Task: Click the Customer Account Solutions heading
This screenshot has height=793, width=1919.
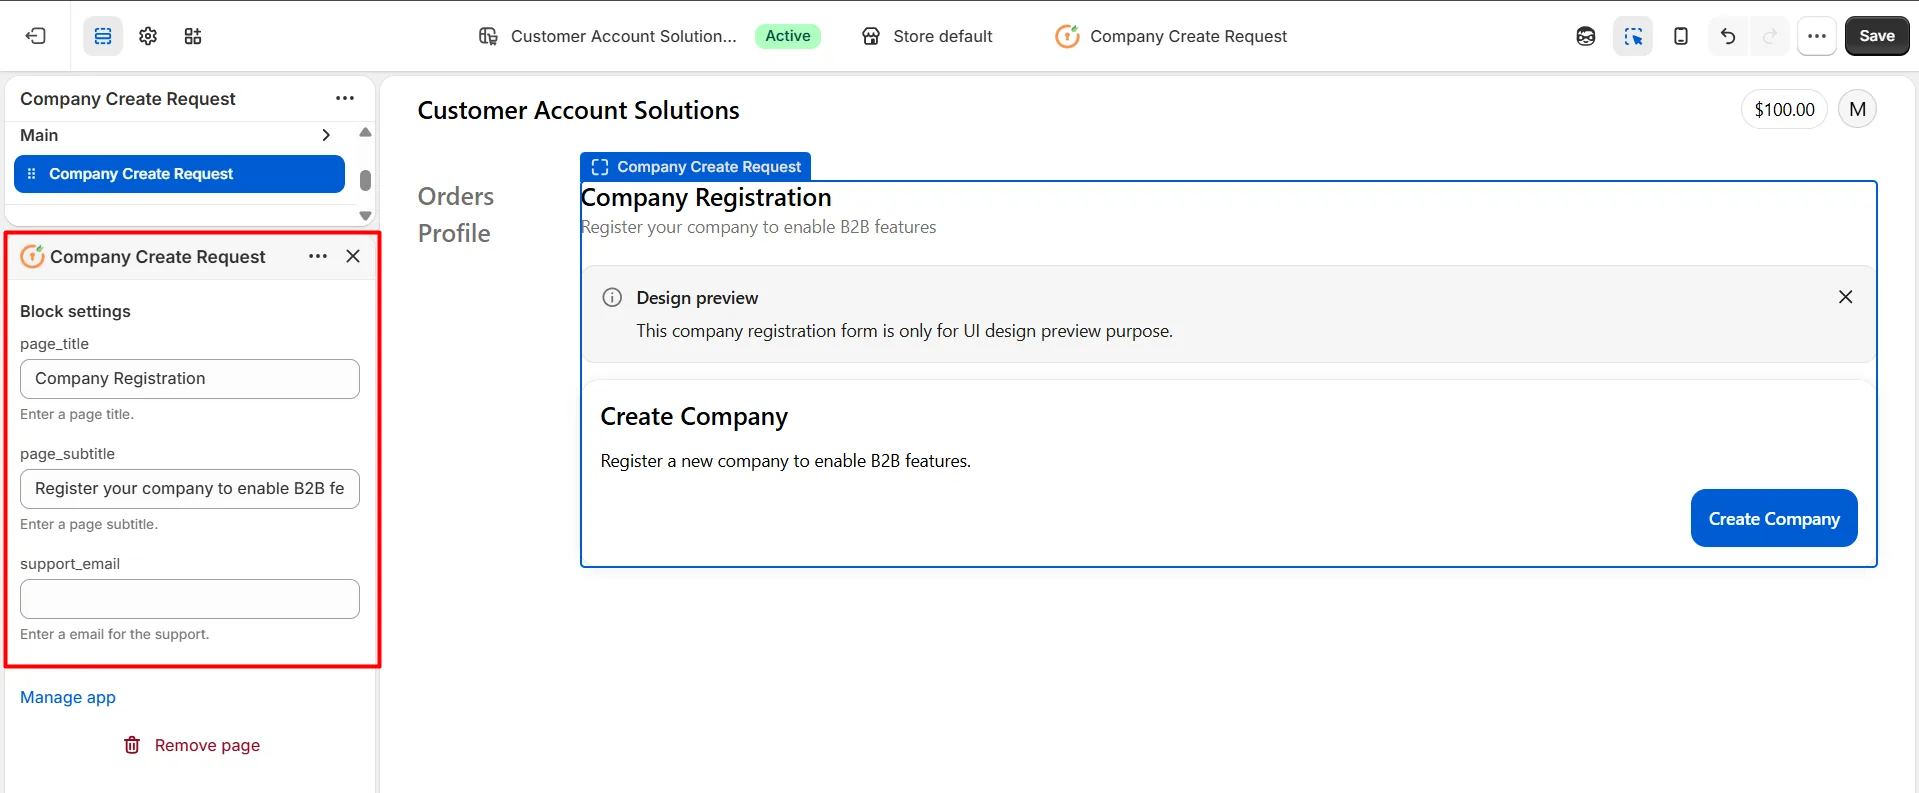Action: pyautogui.click(x=579, y=110)
